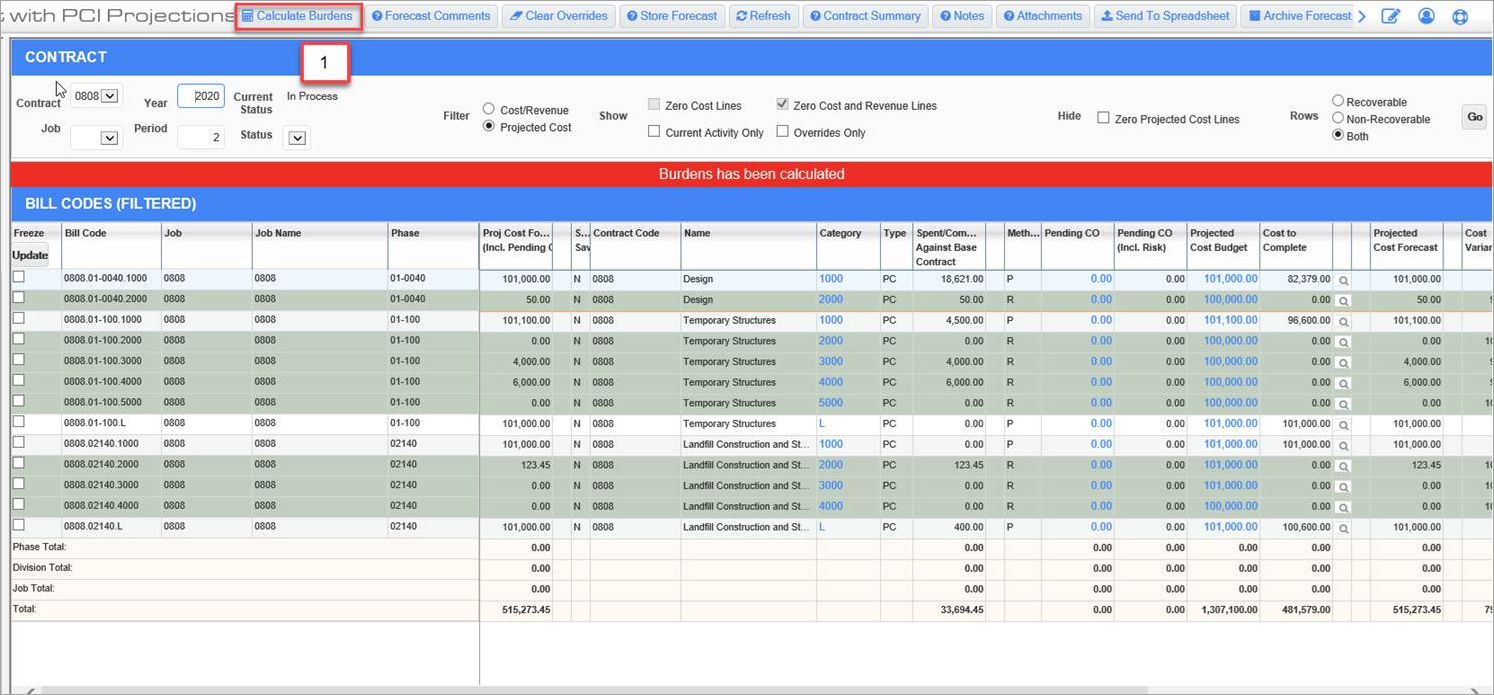
Task: Open the Job dropdown
Action: [x=109, y=138]
